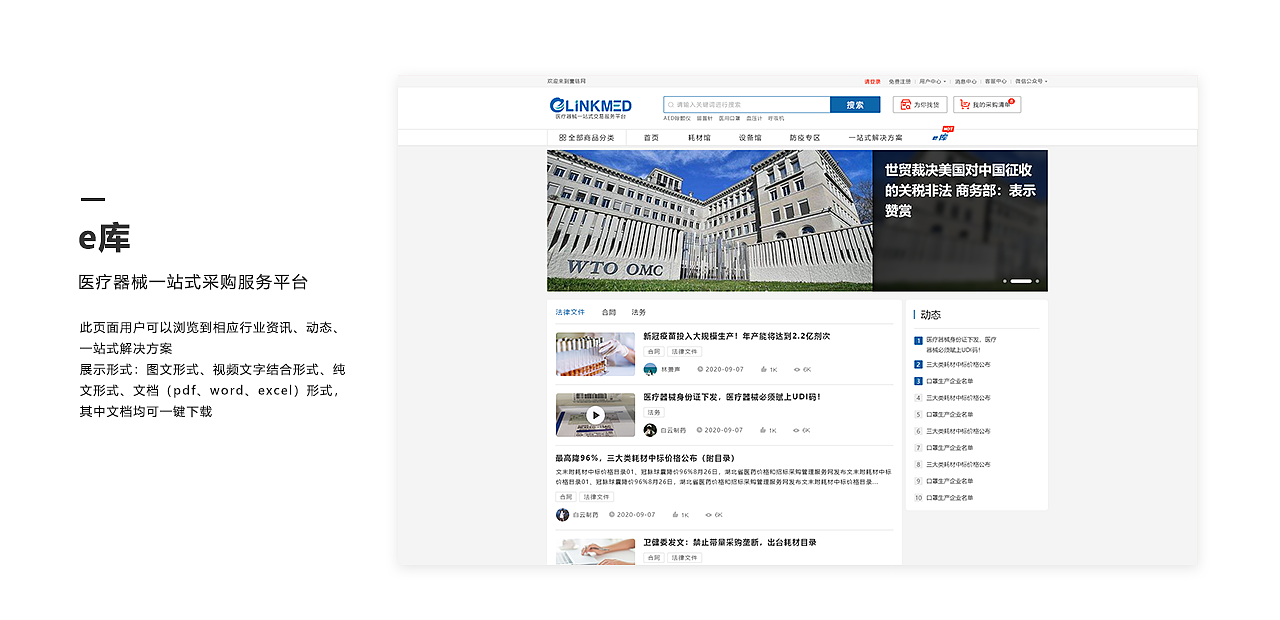Open 防疫专区 in the navigation bar
Screen dimensions: 1280x620
[x=805, y=138]
